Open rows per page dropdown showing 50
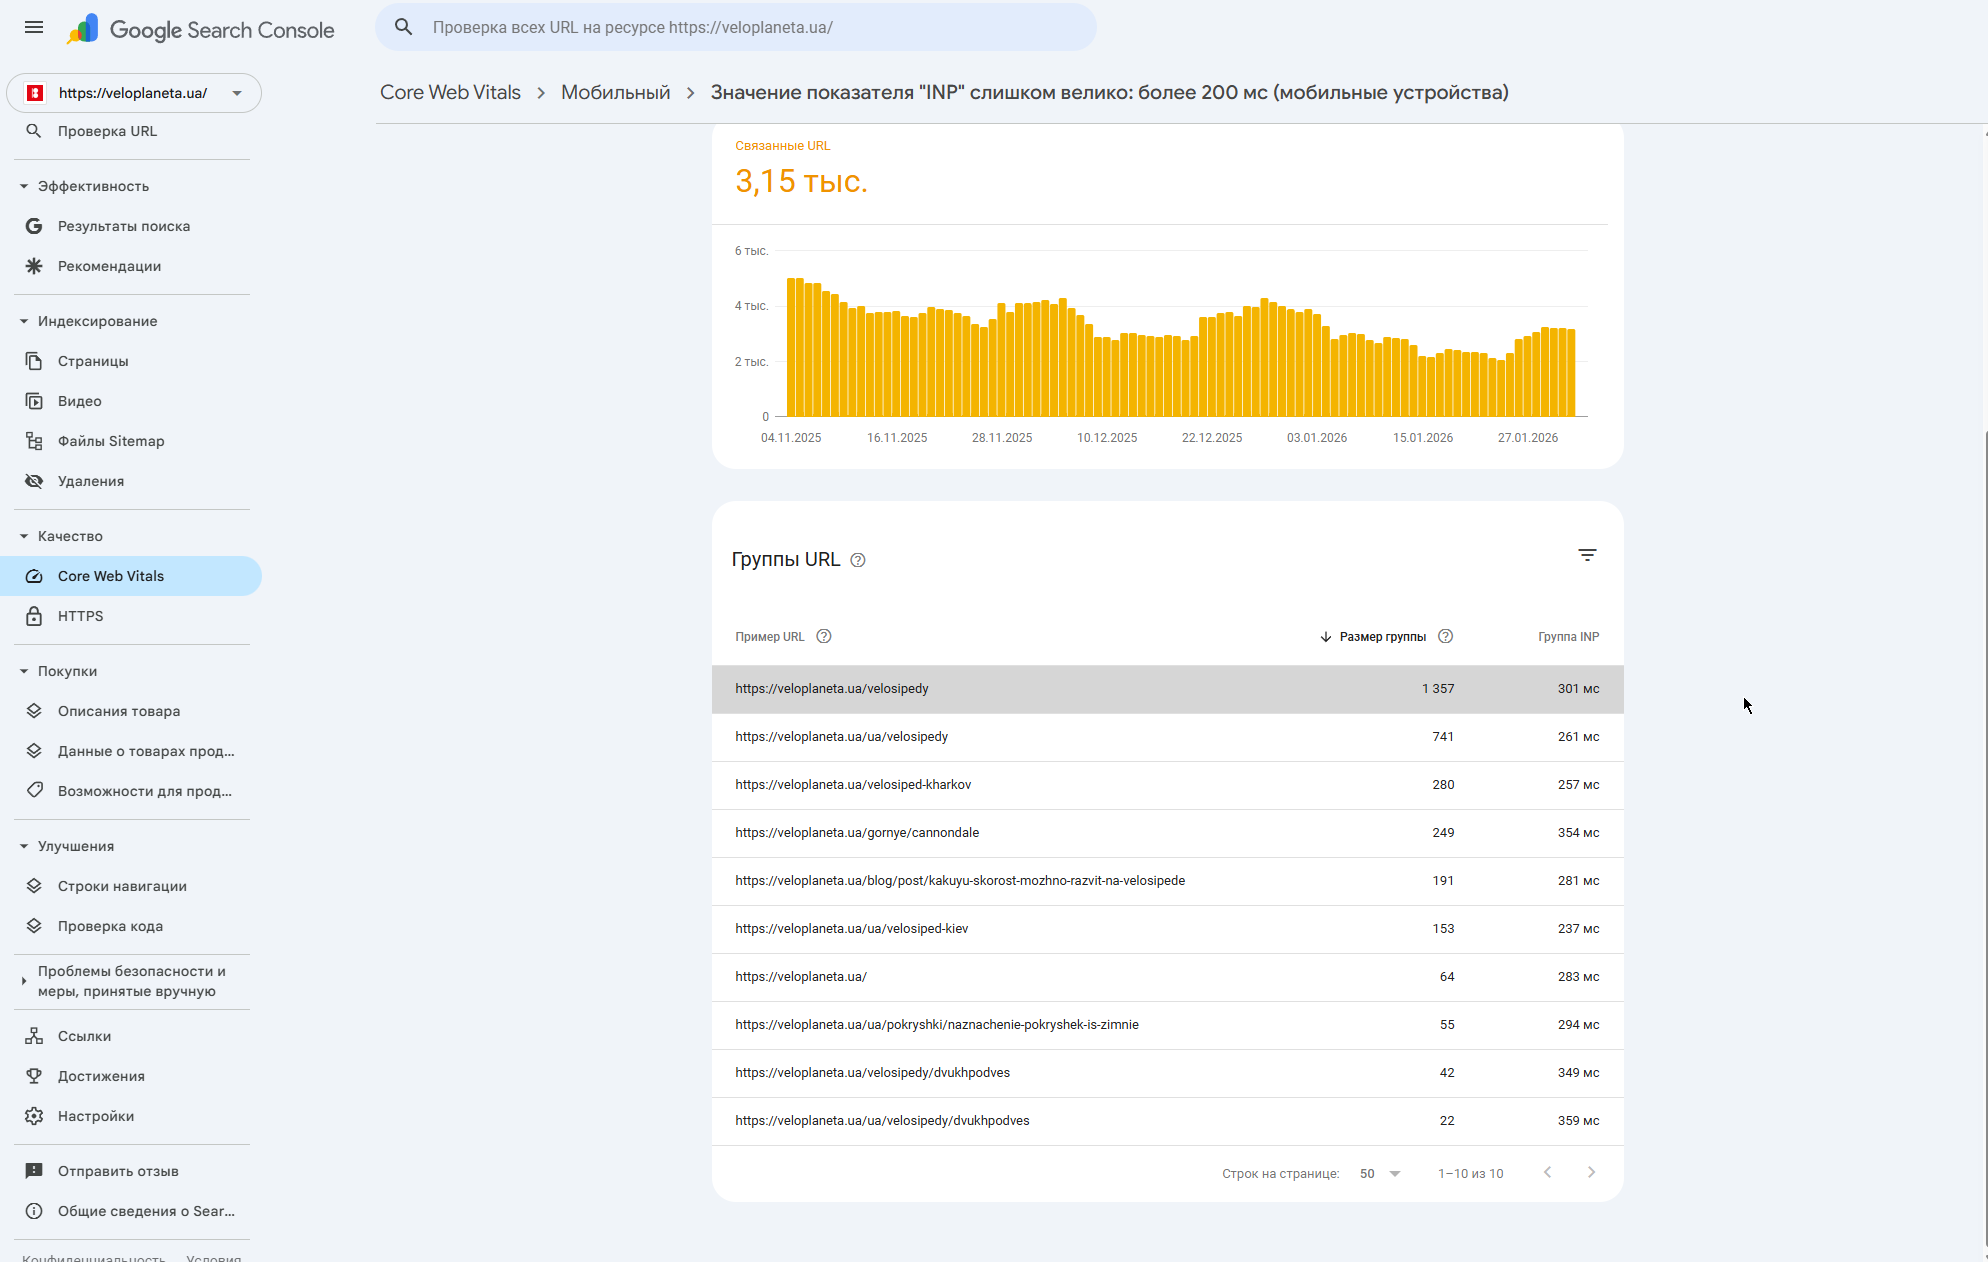Viewport: 1988px width, 1262px height. [1380, 1174]
